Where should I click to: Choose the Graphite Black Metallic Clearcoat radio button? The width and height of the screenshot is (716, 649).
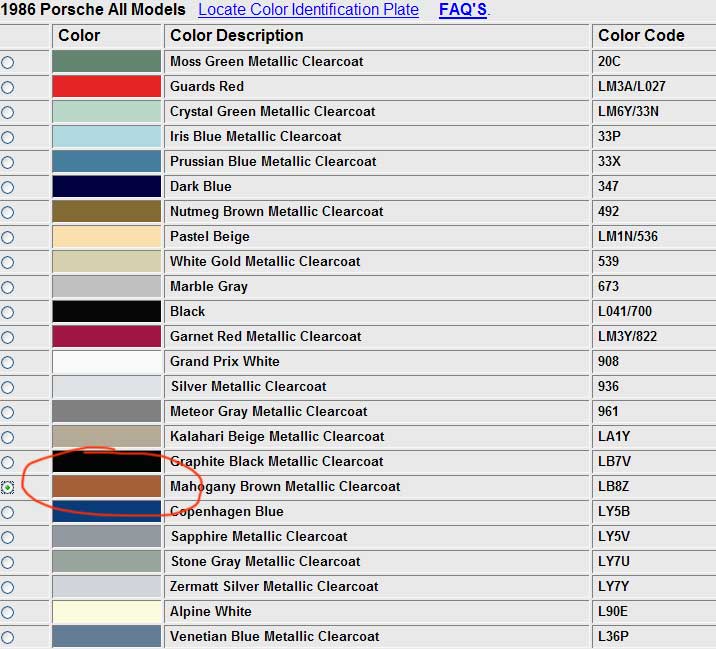pyautogui.click(x=7, y=463)
